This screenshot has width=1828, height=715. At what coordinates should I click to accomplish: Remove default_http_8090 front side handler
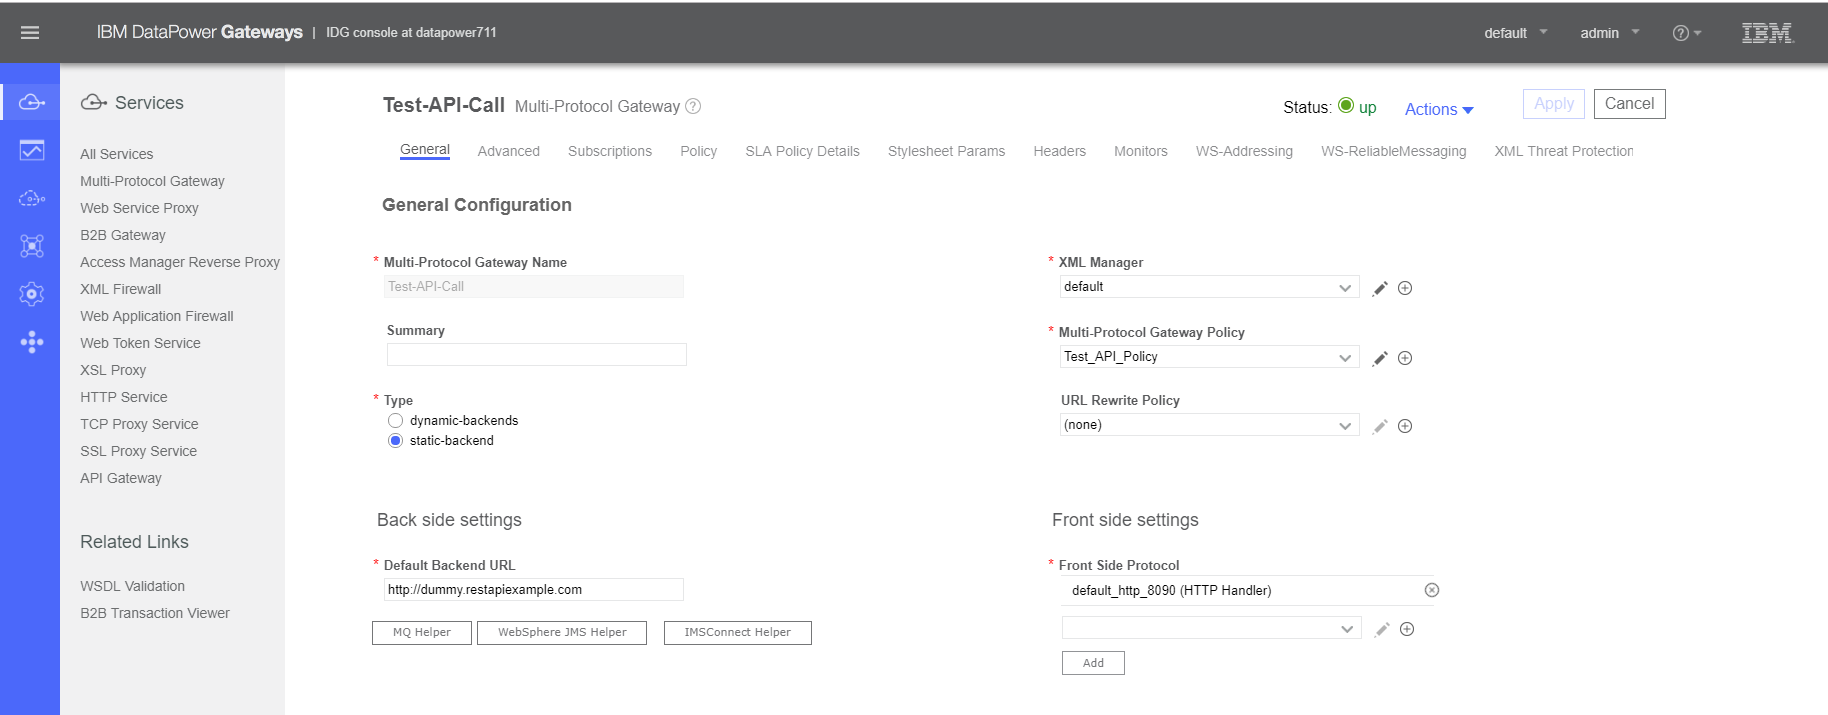(x=1432, y=590)
